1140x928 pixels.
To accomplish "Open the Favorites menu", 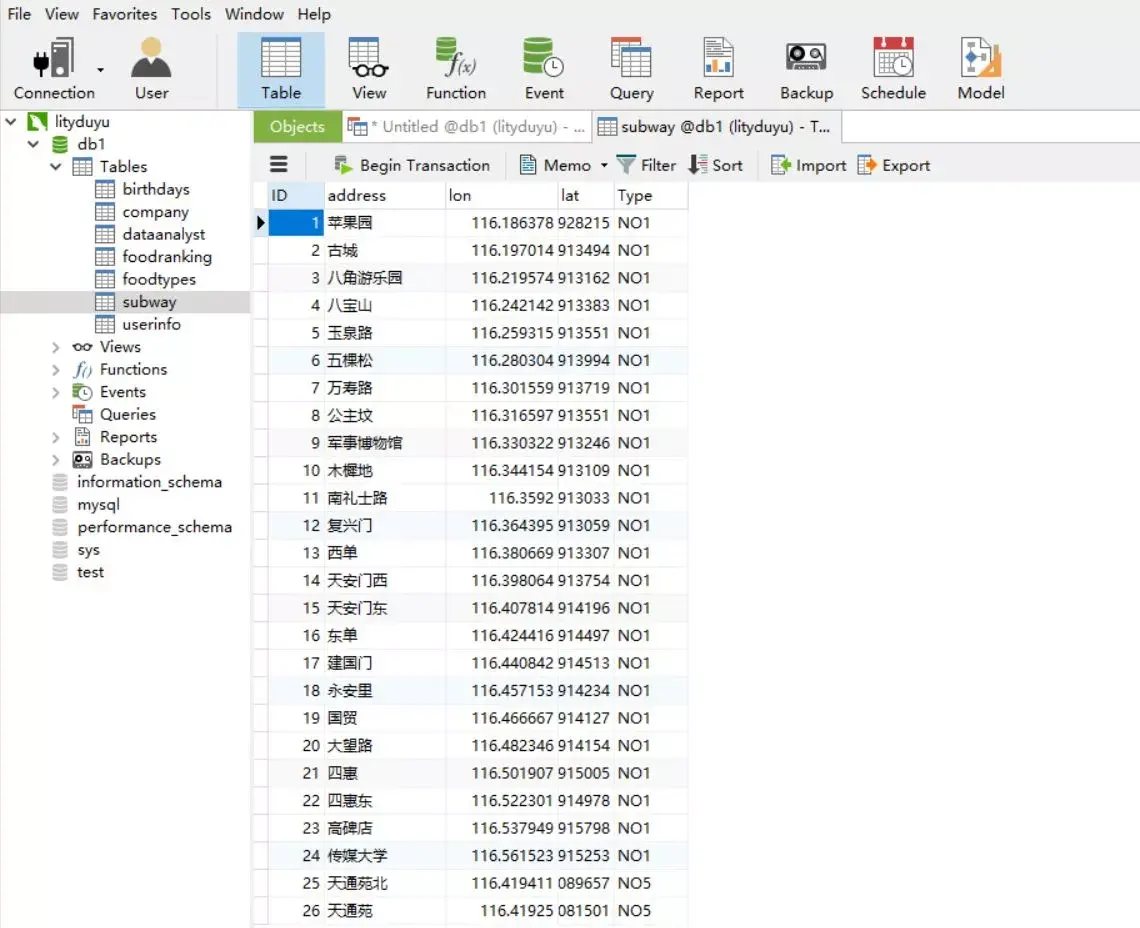I will pyautogui.click(x=124, y=14).
